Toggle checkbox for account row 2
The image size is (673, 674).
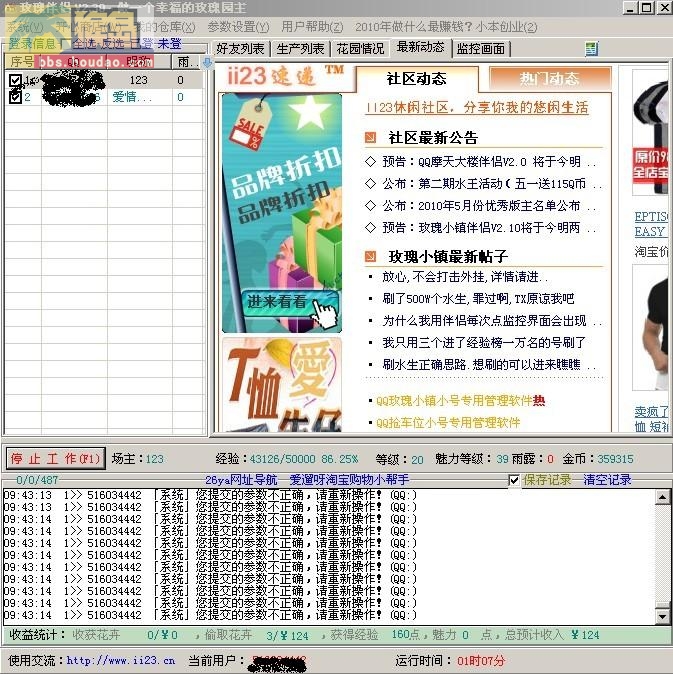pyautogui.click(x=15, y=97)
